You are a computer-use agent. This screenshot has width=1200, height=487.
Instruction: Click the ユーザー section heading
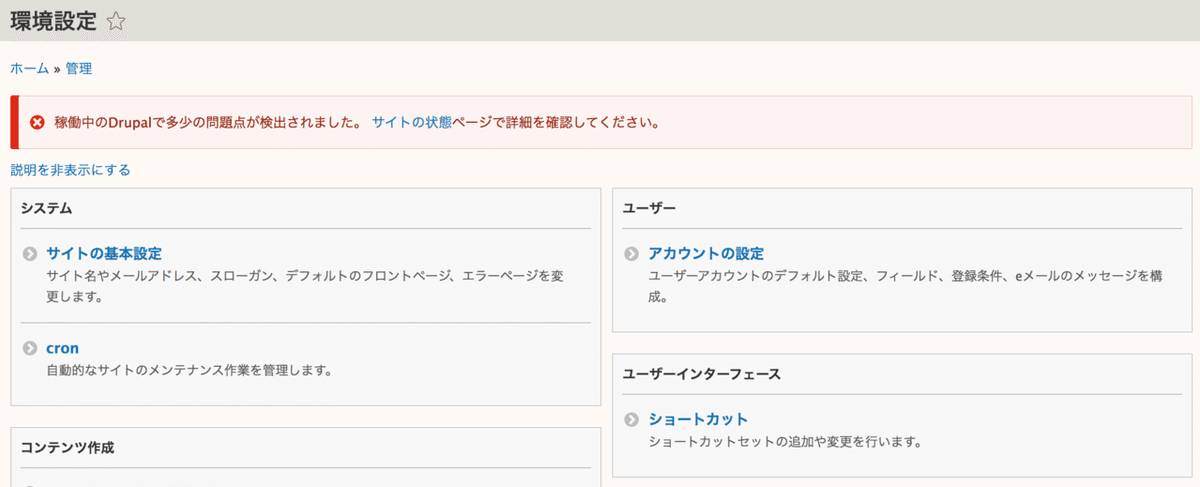pos(650,208)
